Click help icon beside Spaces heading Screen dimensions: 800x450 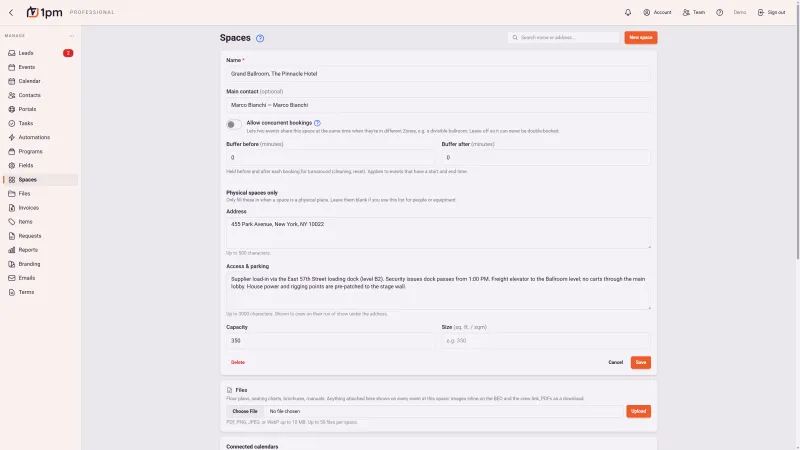tap(260, 38)
